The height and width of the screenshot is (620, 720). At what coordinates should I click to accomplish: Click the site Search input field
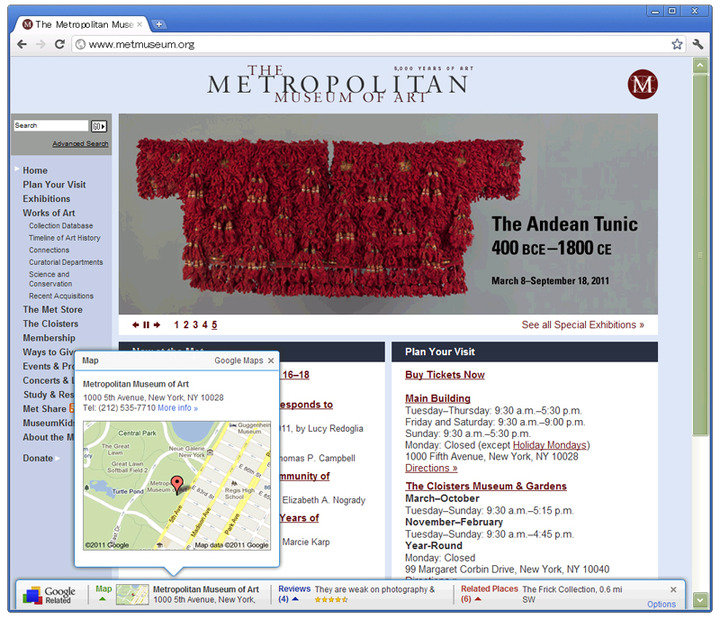(x=51, y=125)
